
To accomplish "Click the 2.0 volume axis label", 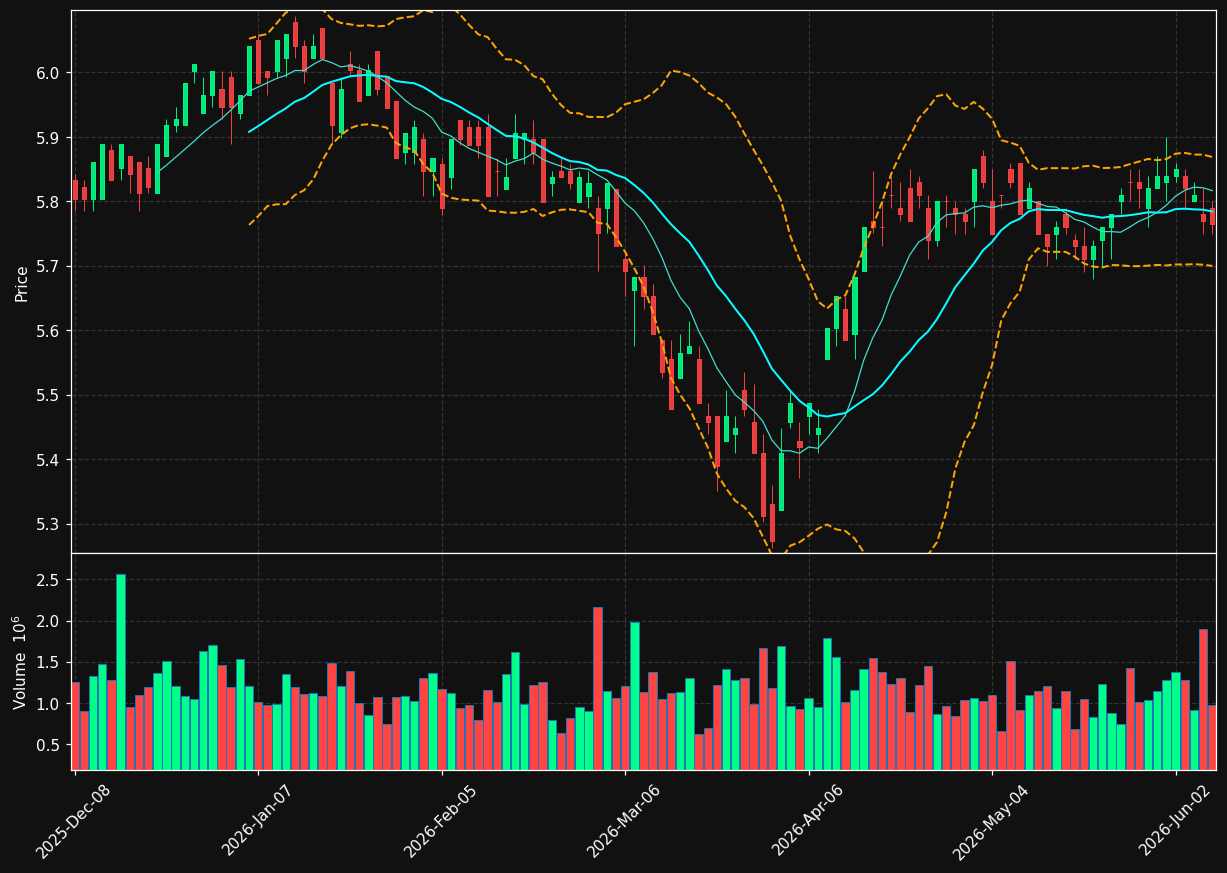I will point(49,621).
